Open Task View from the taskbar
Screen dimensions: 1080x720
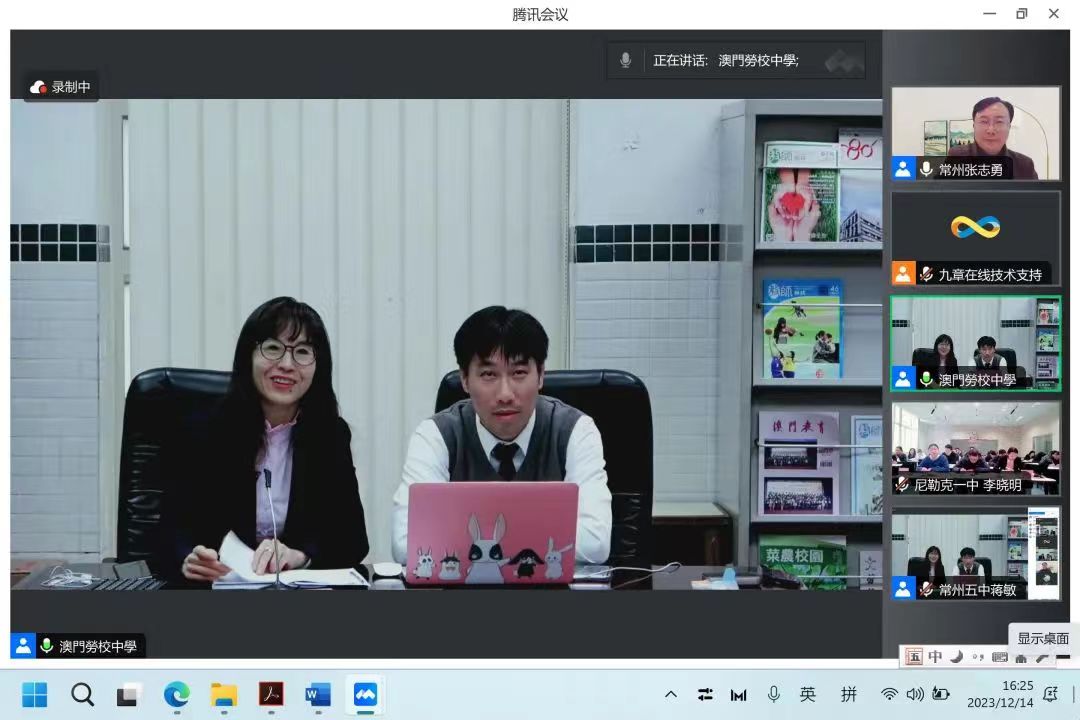129,694
